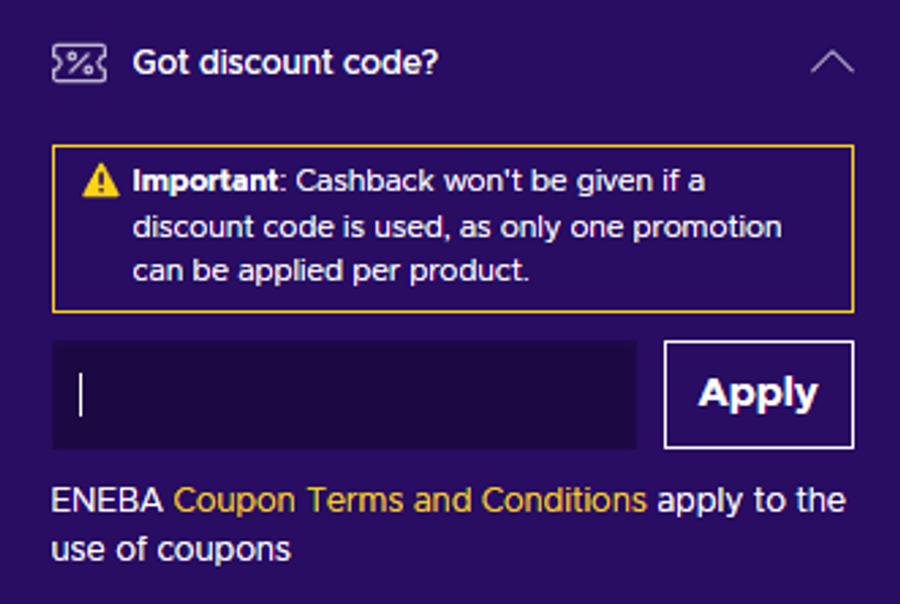Click the "use of coupons" text
900x604 pixels.
click(171, 548)
